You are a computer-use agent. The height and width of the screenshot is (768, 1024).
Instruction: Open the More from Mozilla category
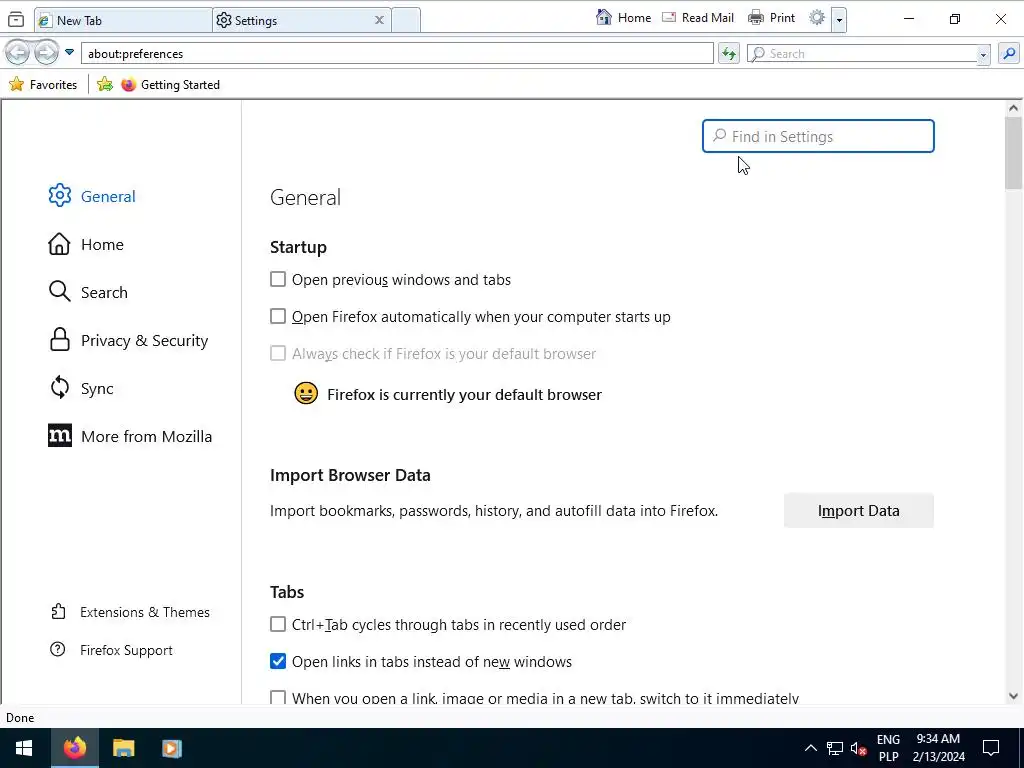130,436
